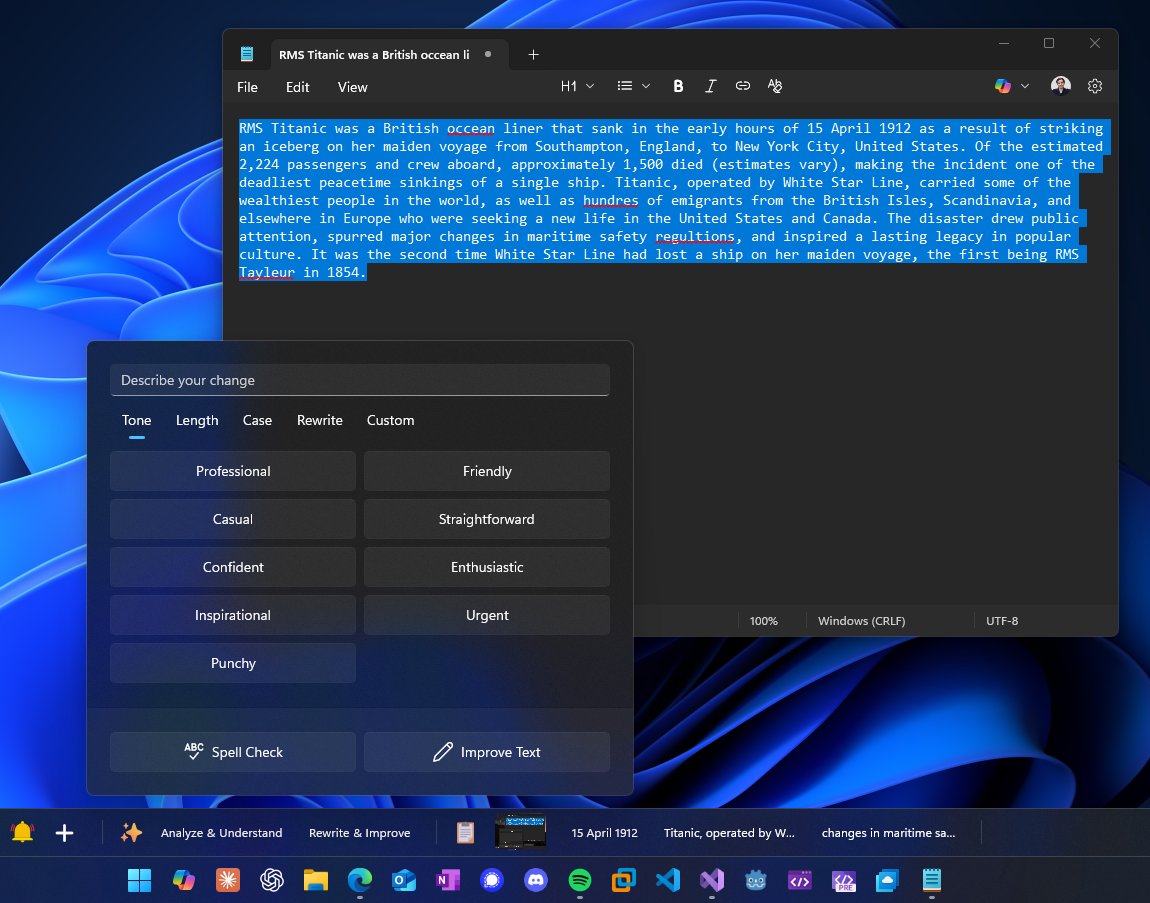The width and height of the screenshot is (1150, 903).
Task: Open File Explorer from the taskbar
Action: pos(316,880)
